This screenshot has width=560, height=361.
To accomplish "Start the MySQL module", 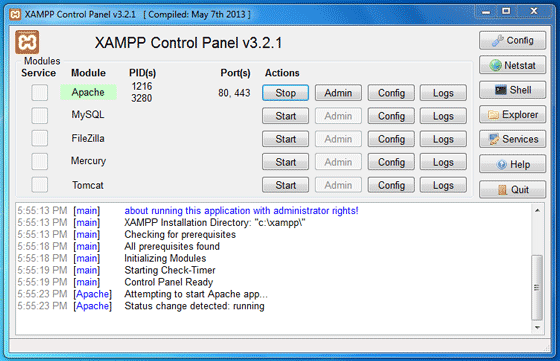I will click(x=285, y=116).
